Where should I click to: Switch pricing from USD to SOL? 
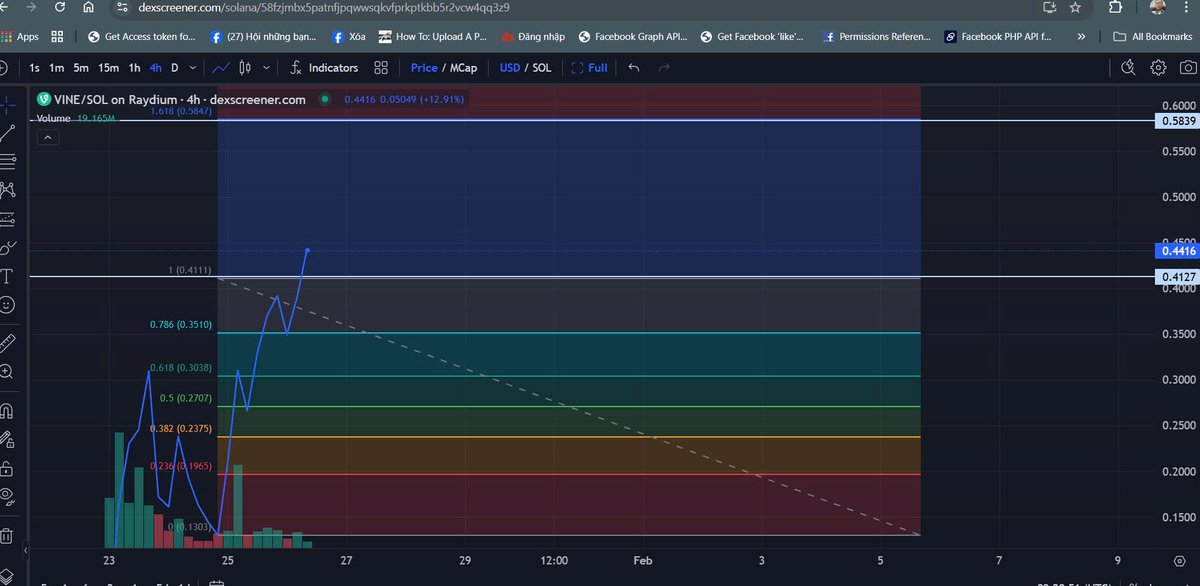click(x=541, y=68)
